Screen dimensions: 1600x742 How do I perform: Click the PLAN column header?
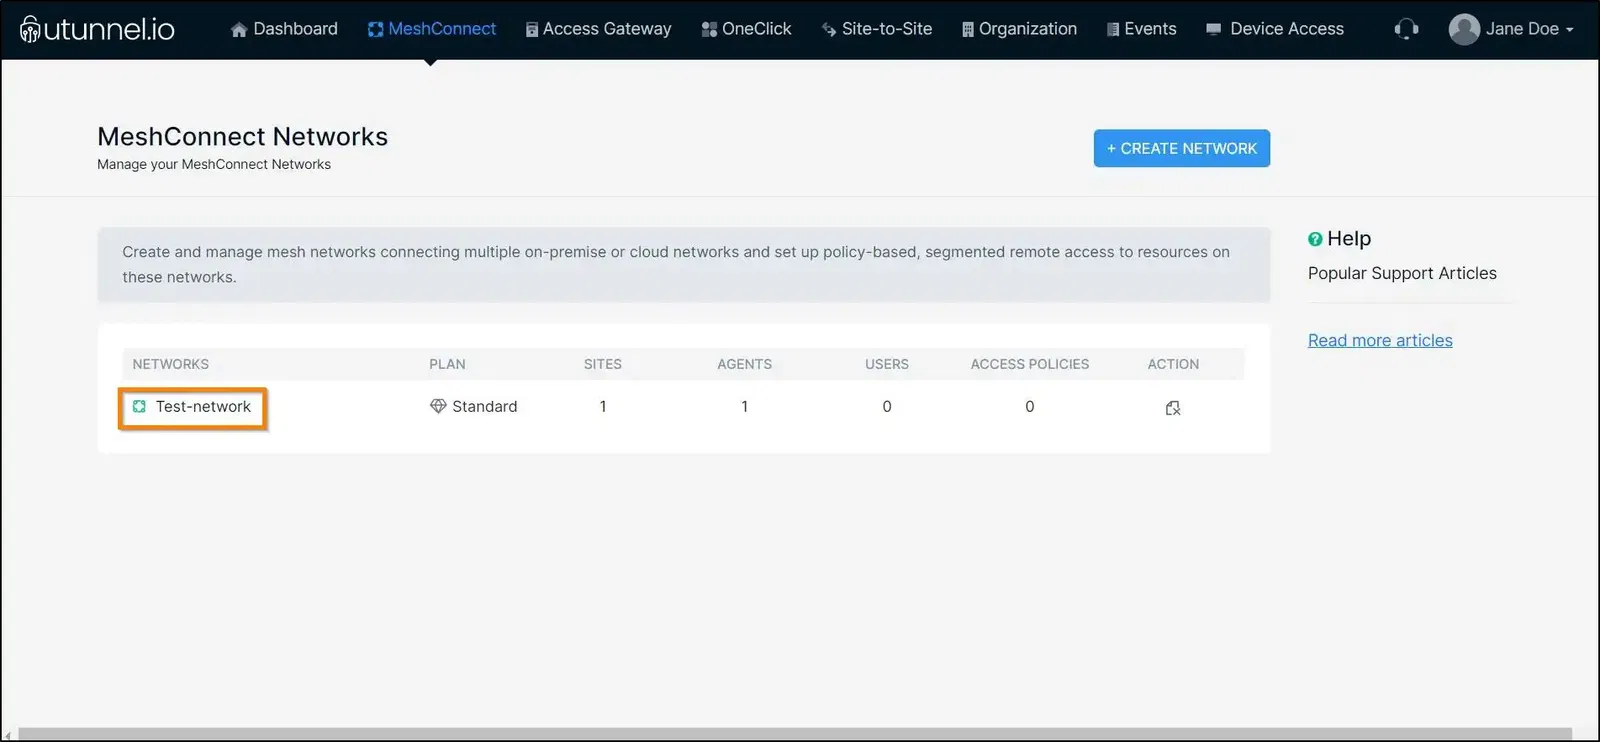click(x=447, y=364)
